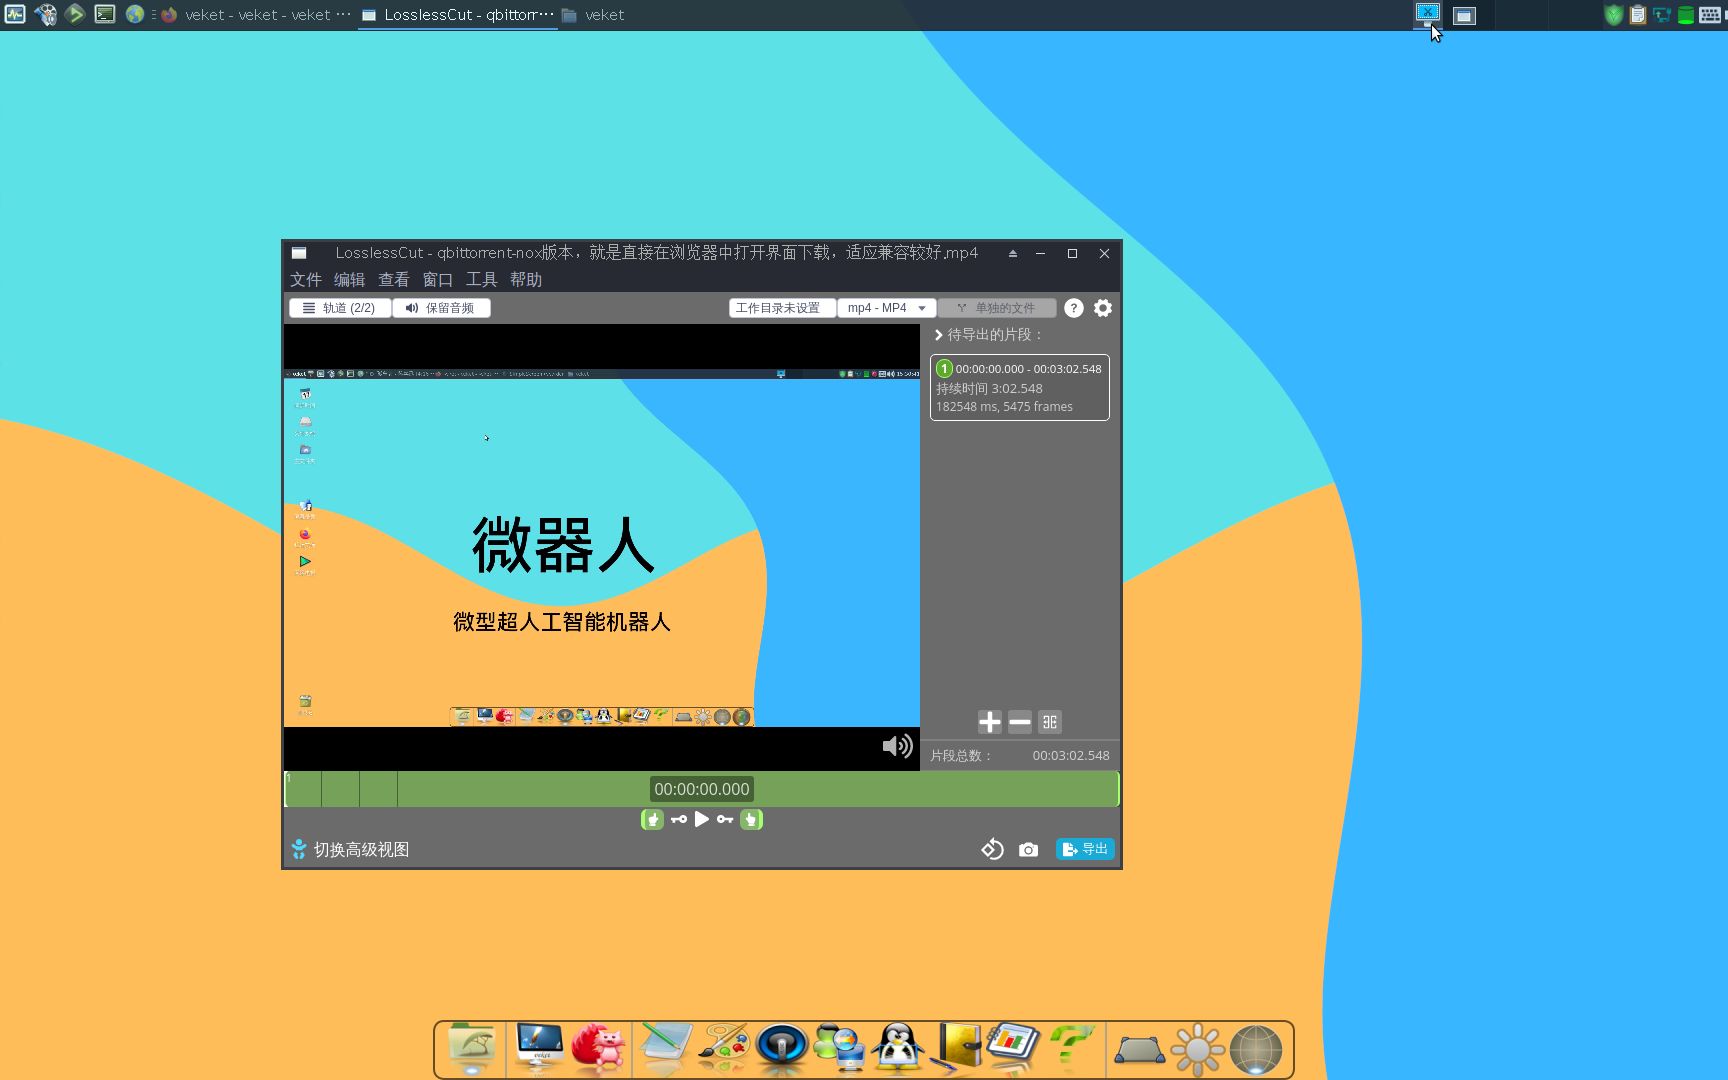The height and width of the screenshot is (1080, 1728).
Task: Take a screenshot with the camera icon
Action: [1028, 848]
